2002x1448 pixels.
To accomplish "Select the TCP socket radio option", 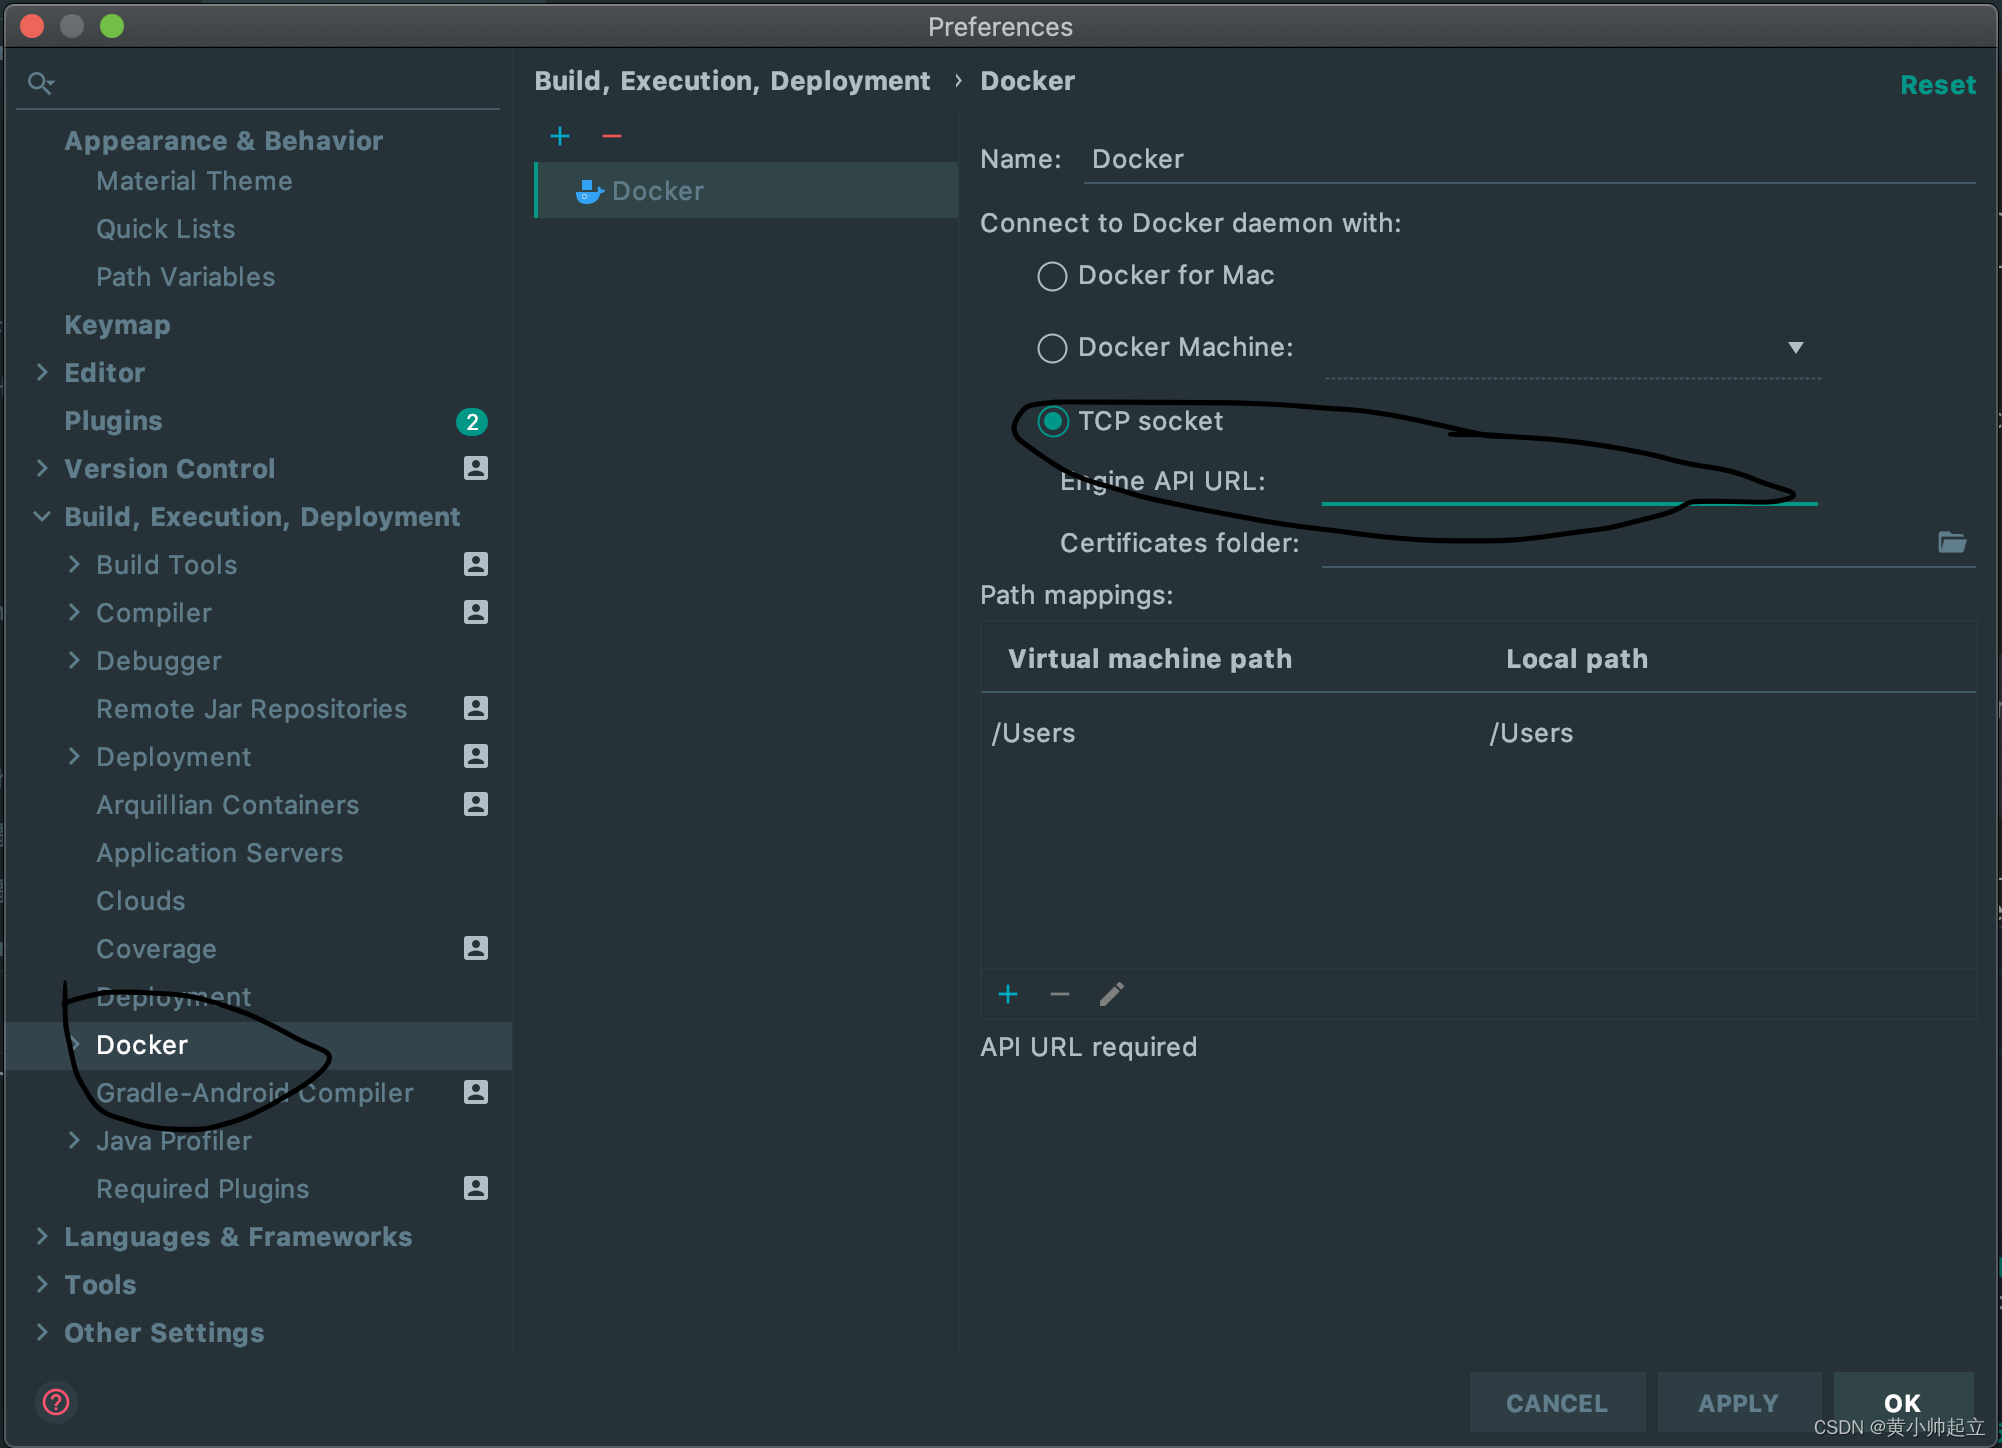I will [x=1052, y=422].
